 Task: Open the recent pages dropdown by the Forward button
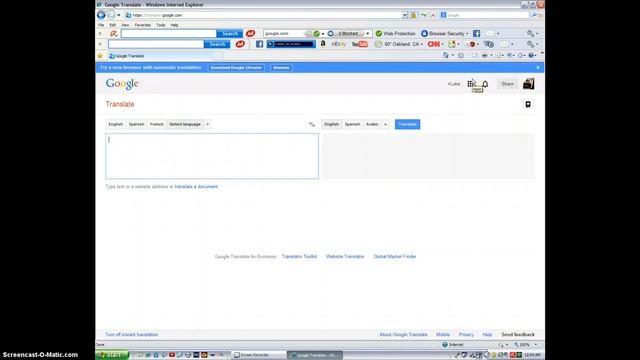point(119,15)
